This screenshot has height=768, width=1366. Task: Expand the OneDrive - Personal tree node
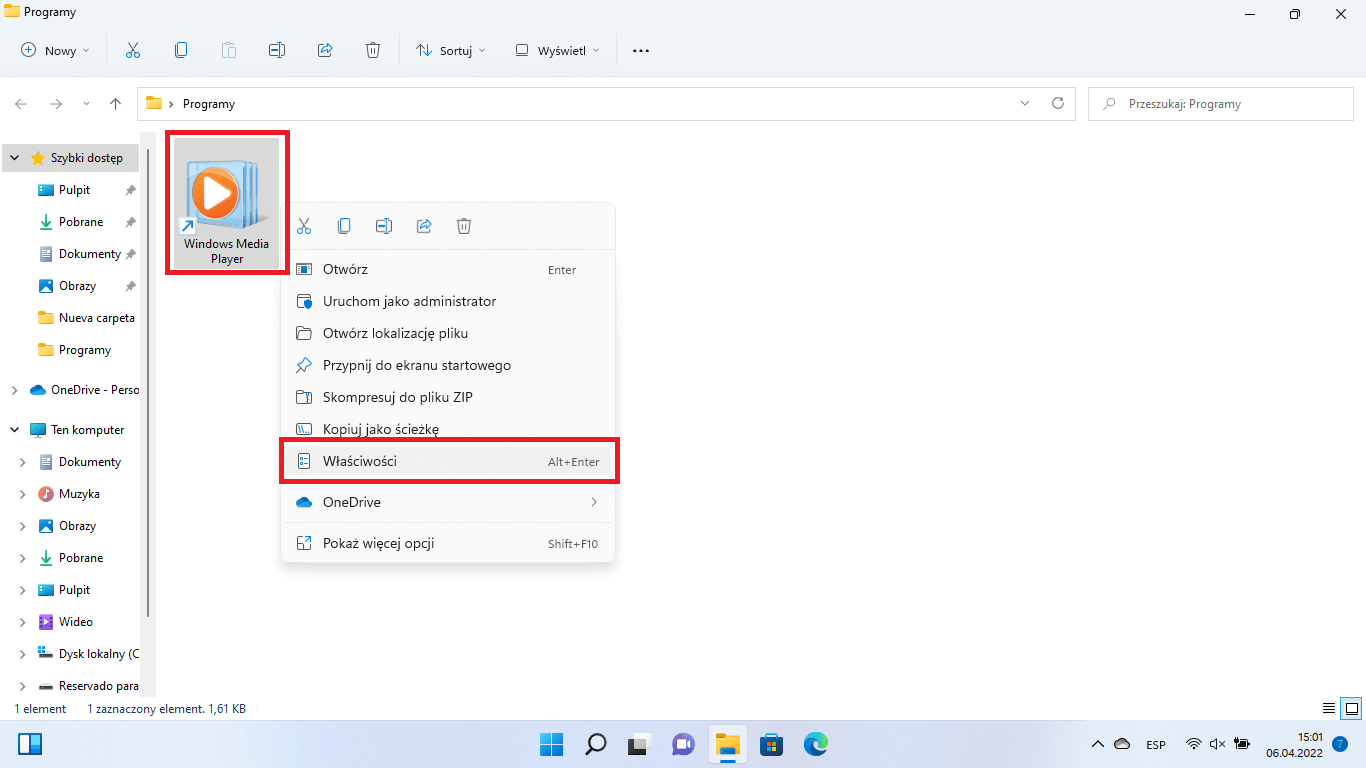15,390
